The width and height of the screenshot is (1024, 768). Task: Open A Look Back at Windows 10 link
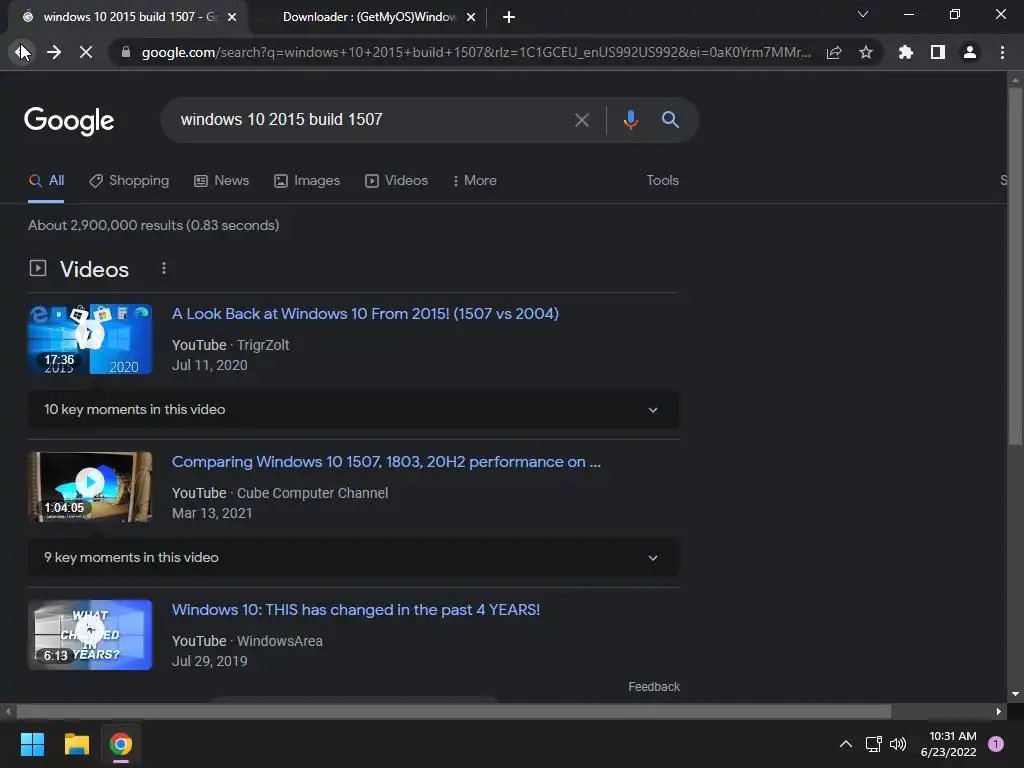pos(365,314)
